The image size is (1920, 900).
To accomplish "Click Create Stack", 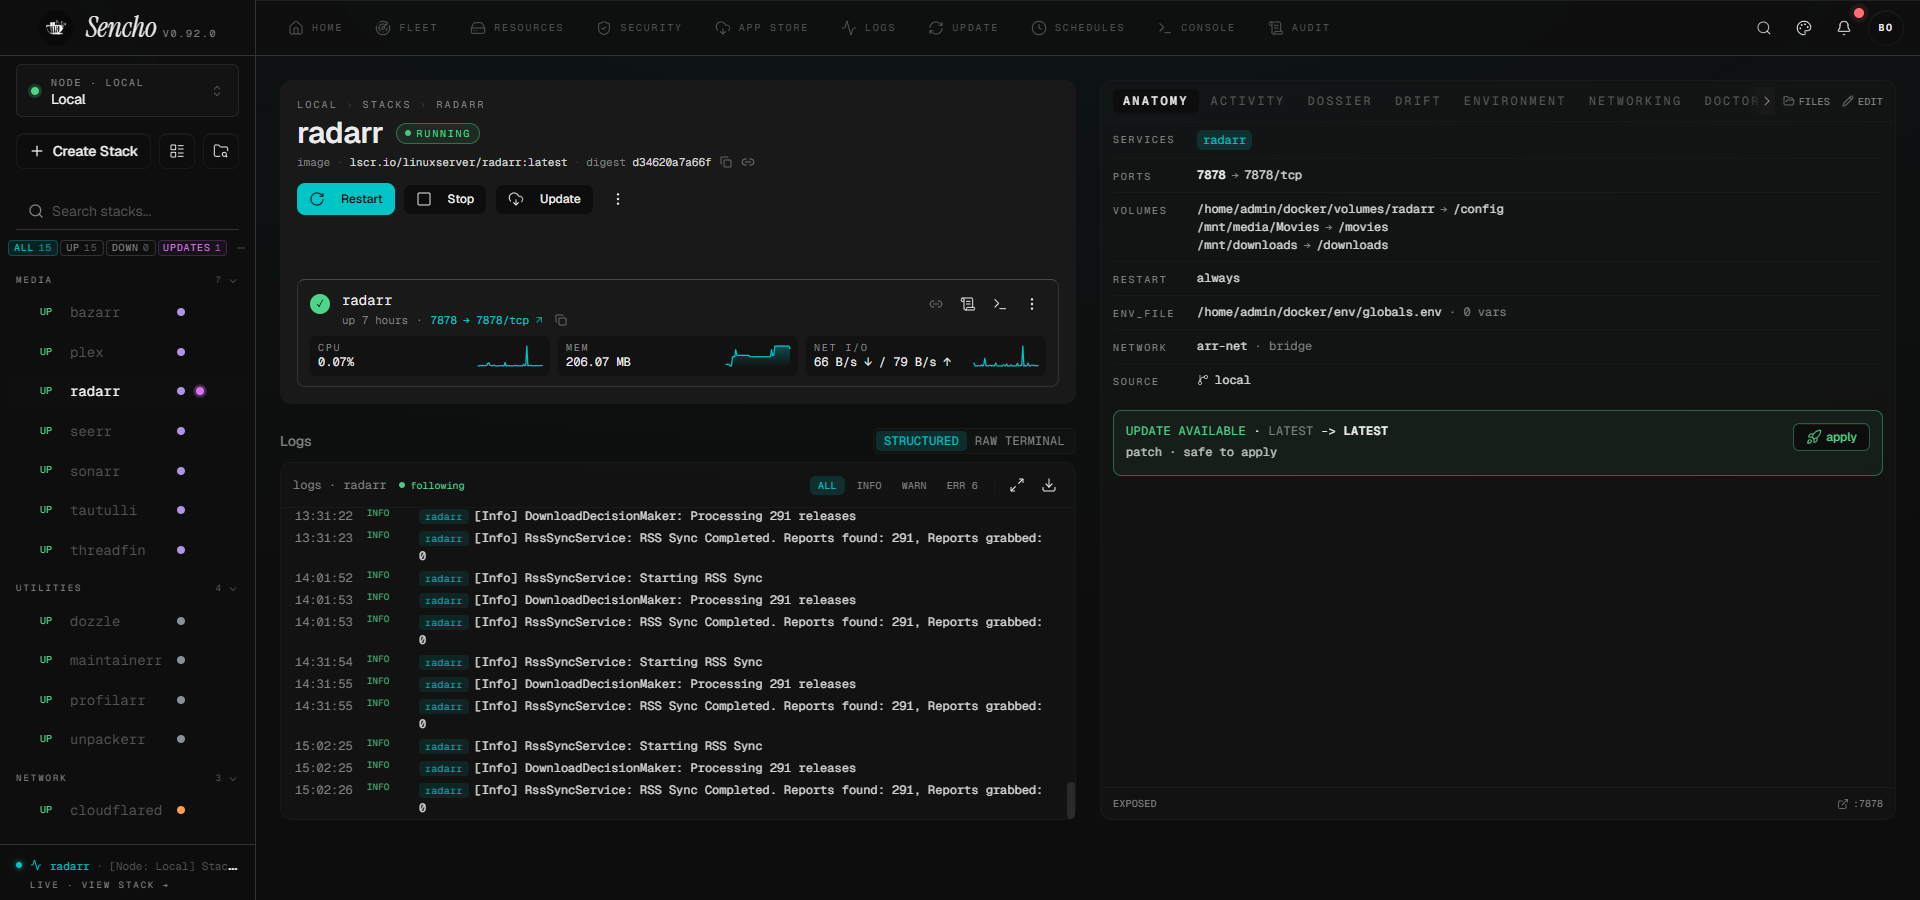I will coord(84,151).
